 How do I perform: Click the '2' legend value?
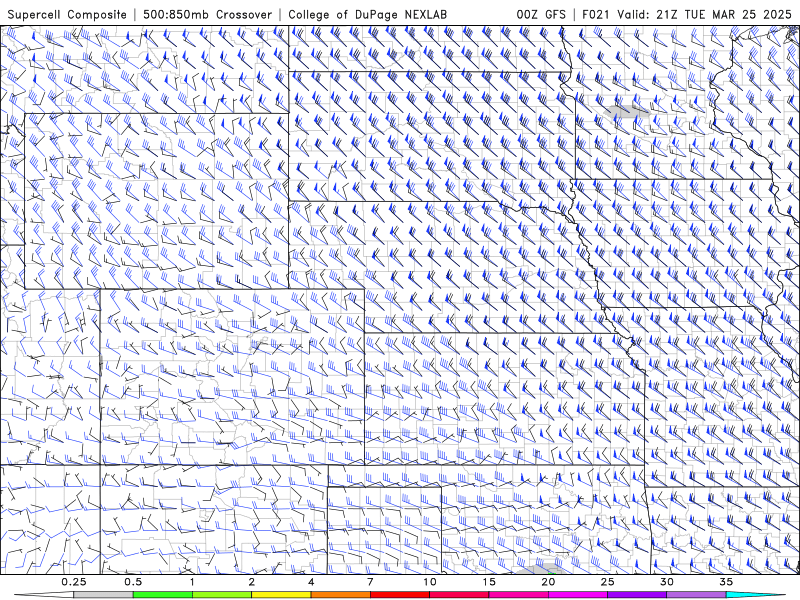click(252, 582)
